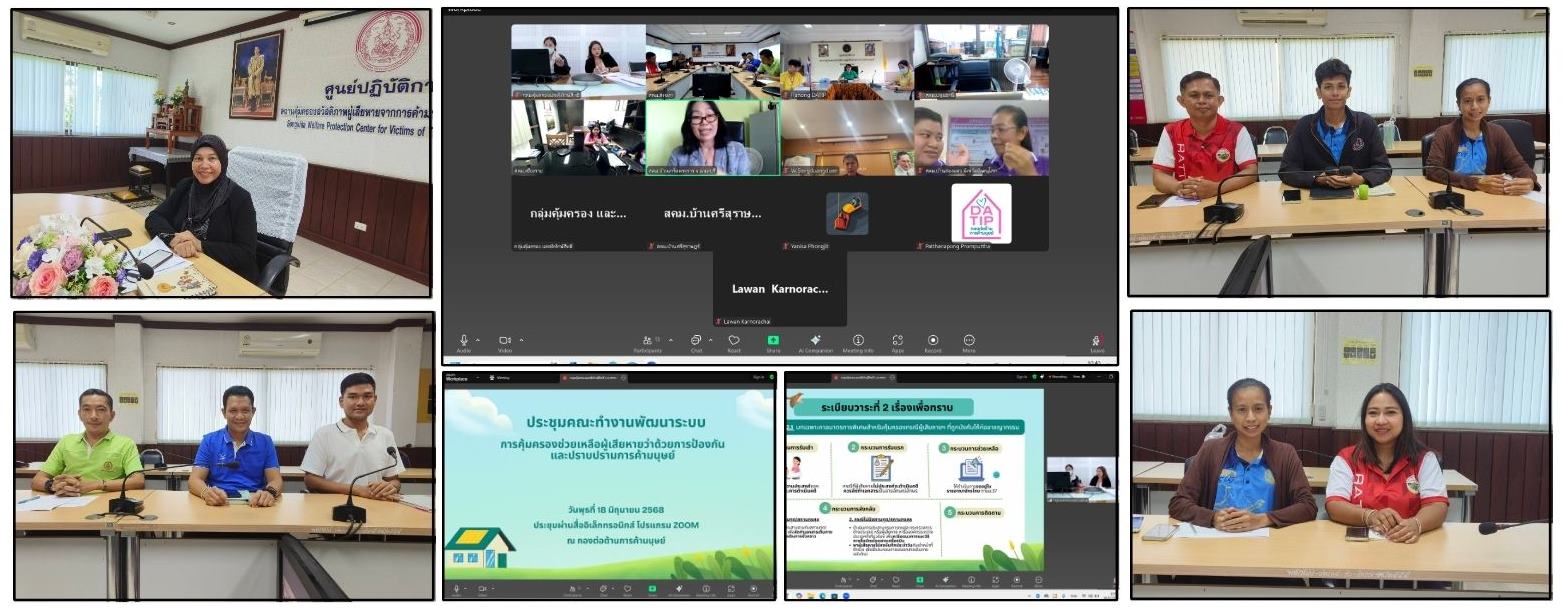The width and height of the screenshot is (1563, 613).
Task: Open Apps in the gallery Zoom window
Action: click(x=897, y=342)
